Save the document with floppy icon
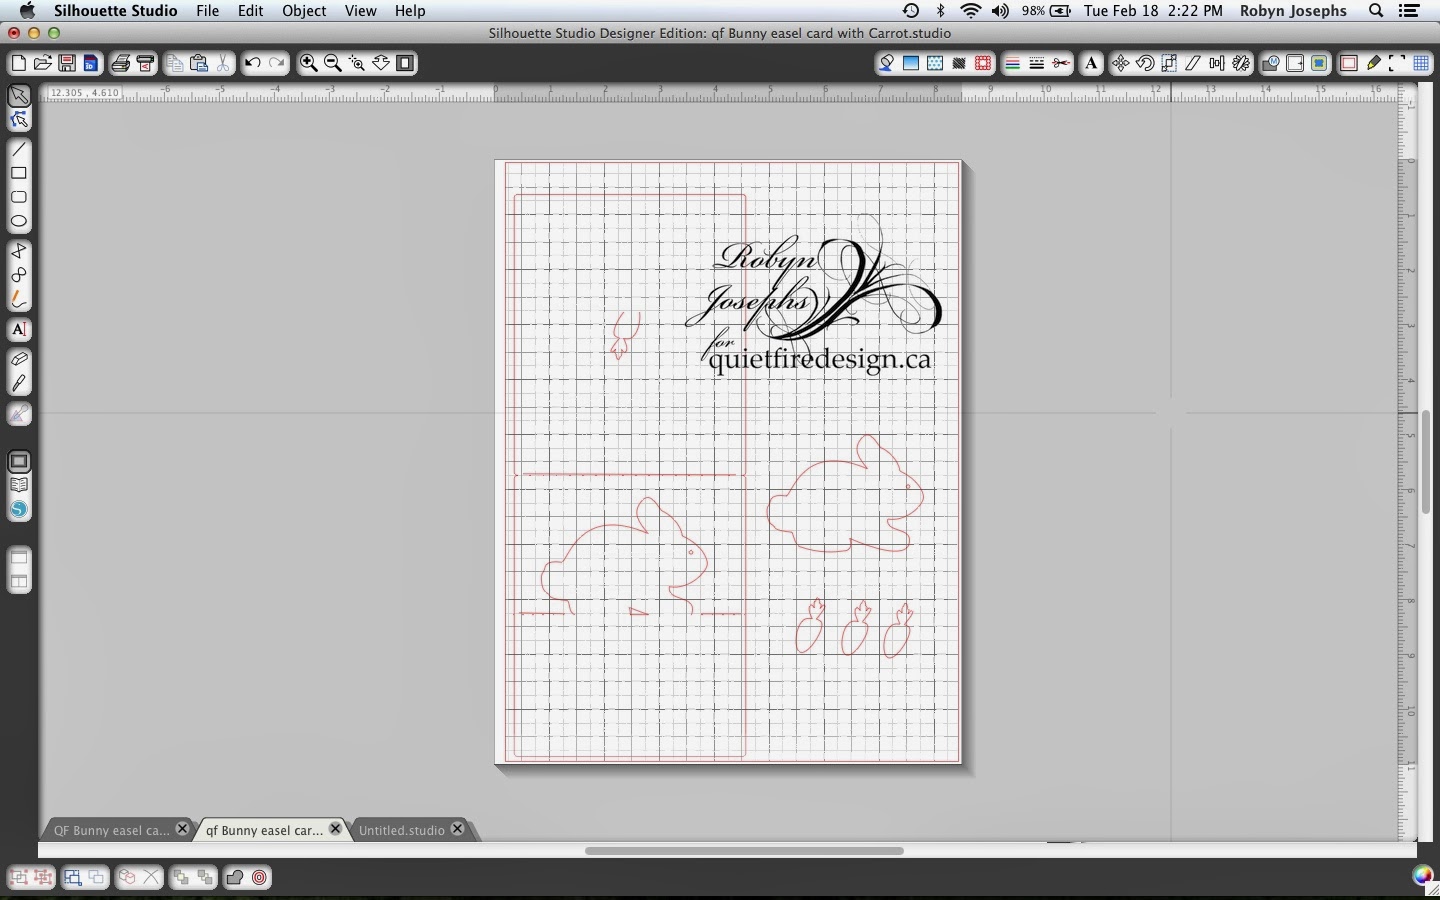The width and height of the screenshot is (1440, 900). click(x=66, y=63)
